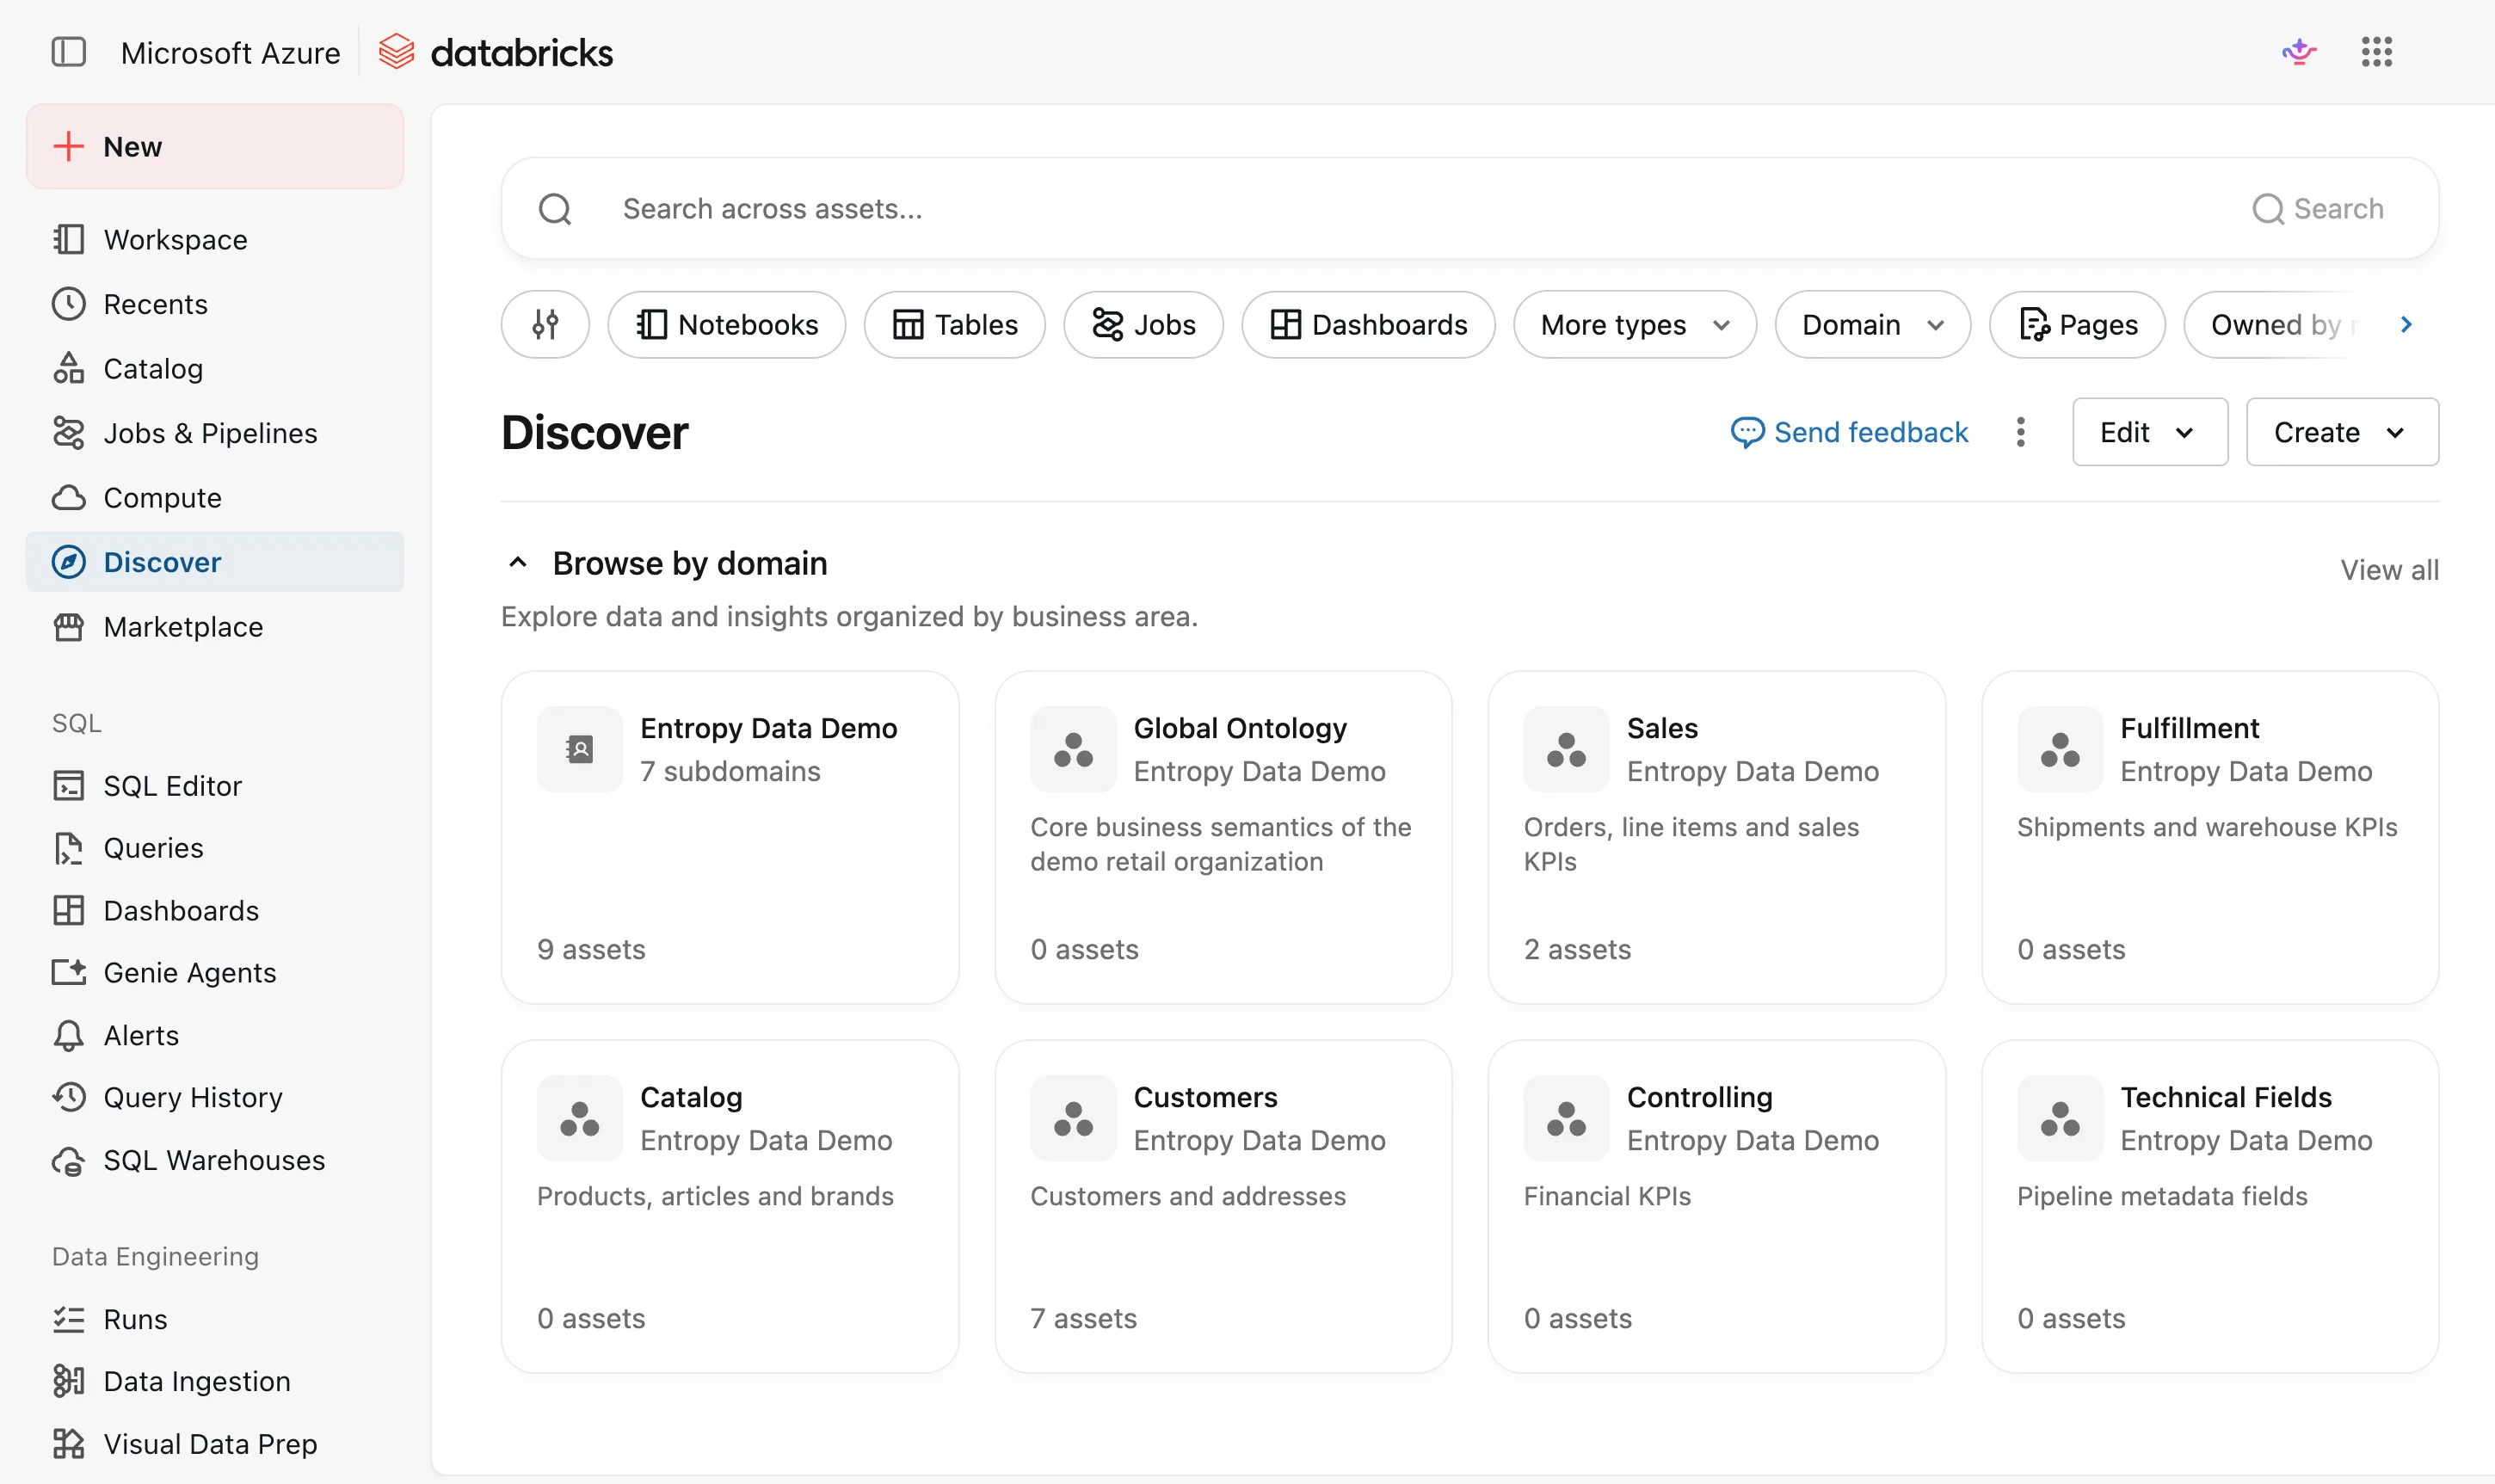2495x1484 pixels.
Task: Open the Create dropdown
Action: click(2342, 432)
